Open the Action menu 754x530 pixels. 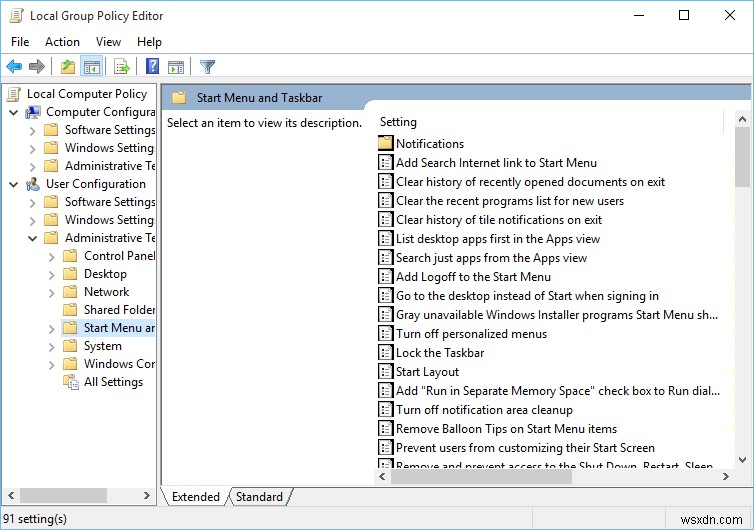[63, 42]
